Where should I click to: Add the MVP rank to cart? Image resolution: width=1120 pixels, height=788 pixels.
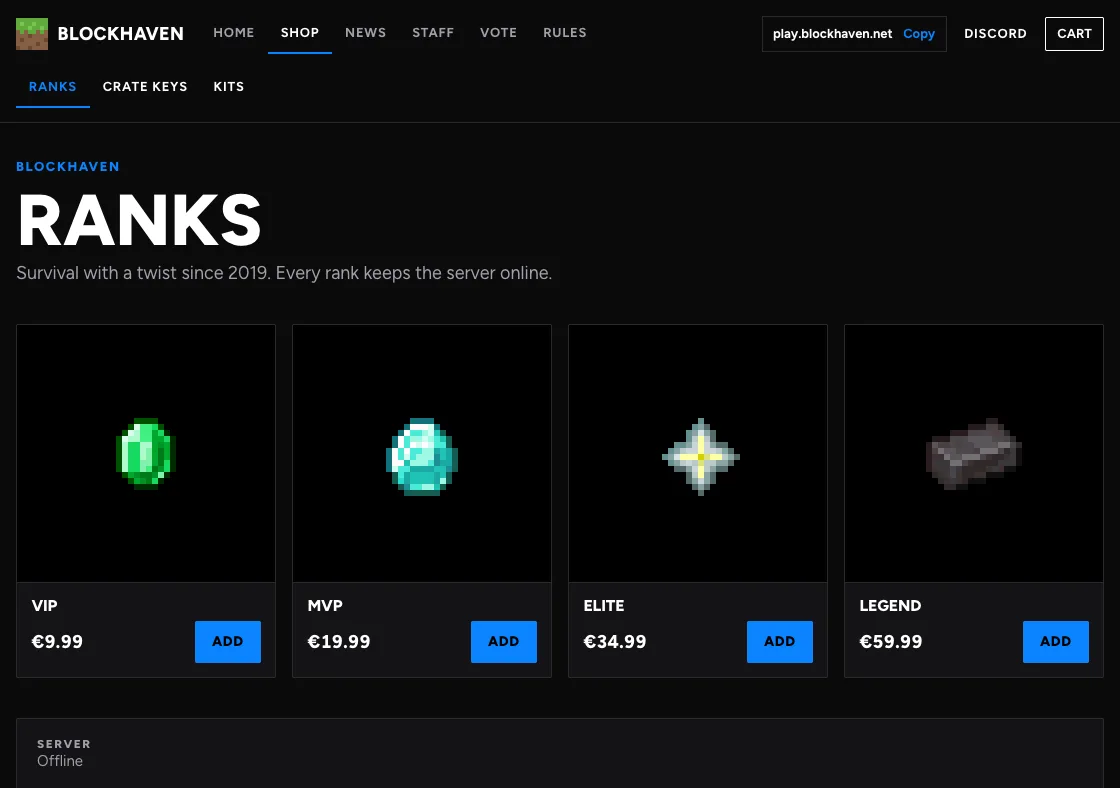tap(504, 642)
